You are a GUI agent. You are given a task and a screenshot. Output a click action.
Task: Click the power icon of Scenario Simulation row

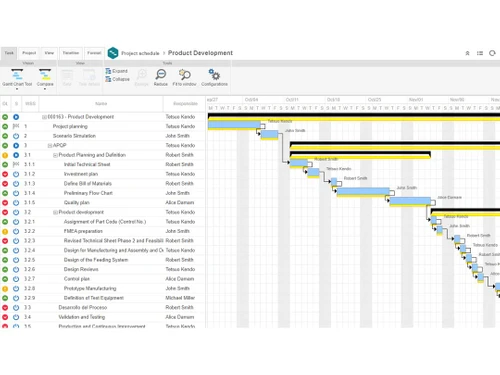16,136
